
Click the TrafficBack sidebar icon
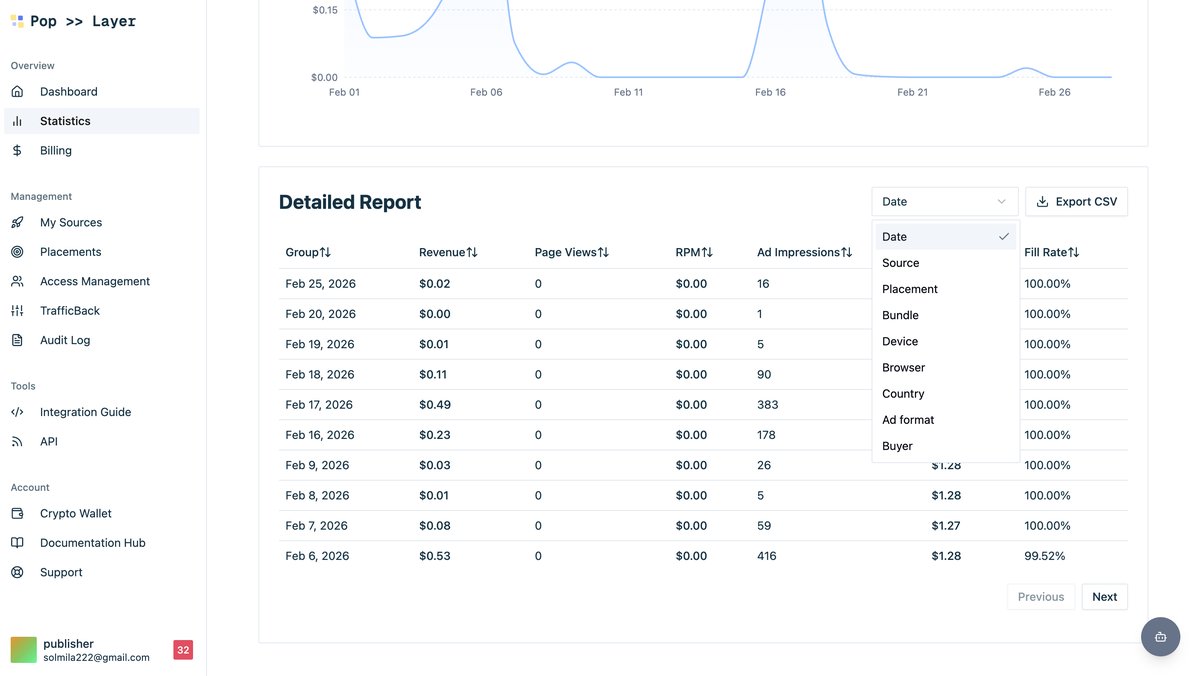pos(17,310)
